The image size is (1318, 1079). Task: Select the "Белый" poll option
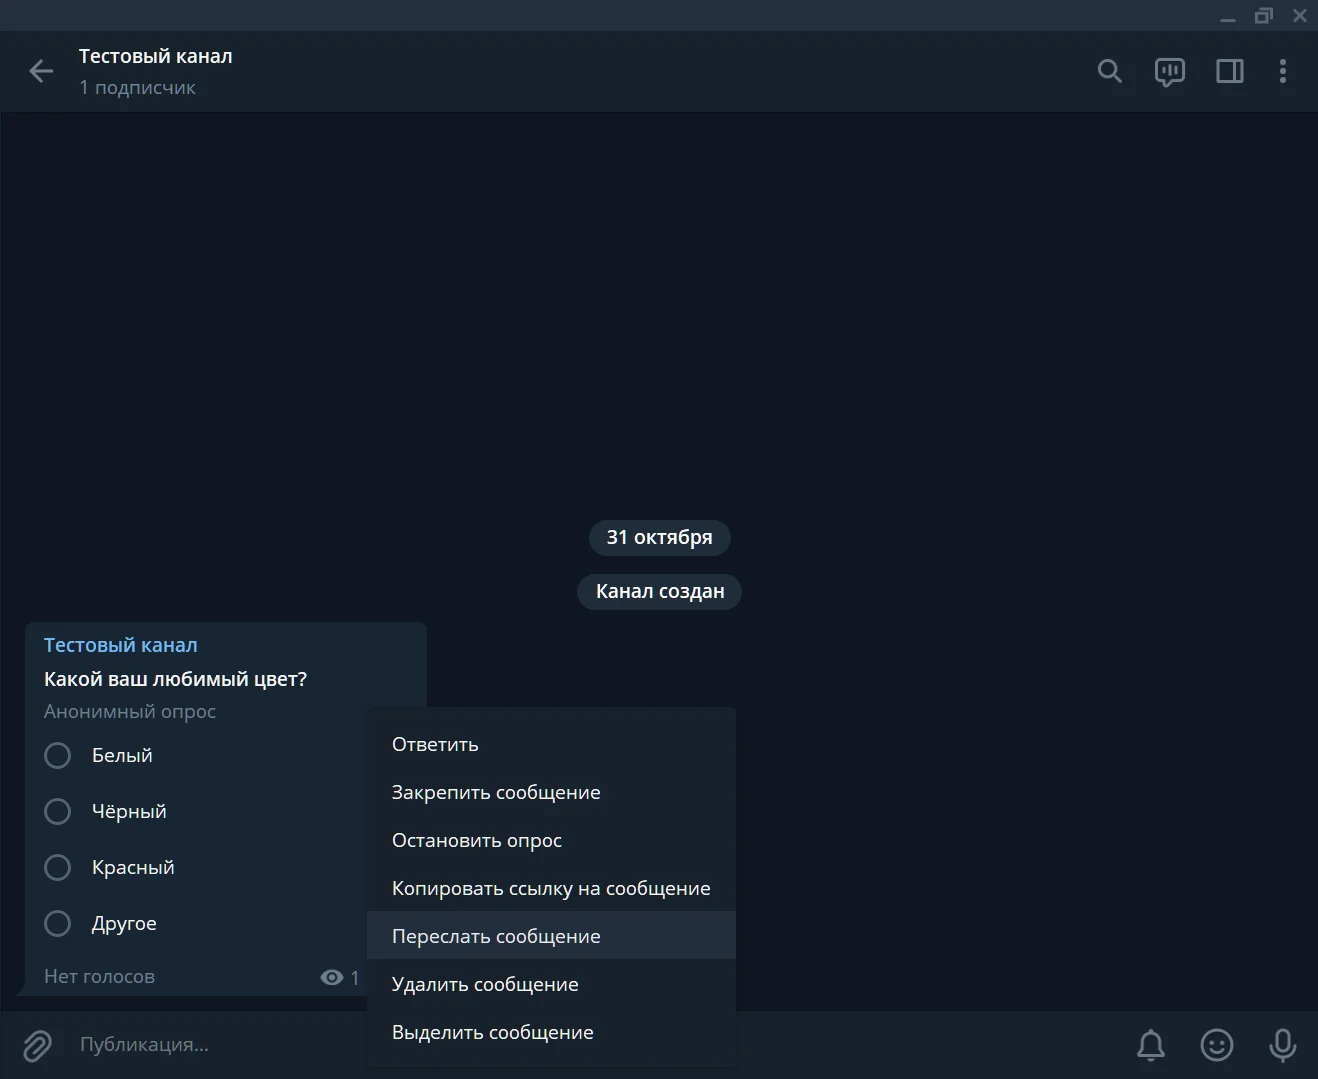point(58,755)
